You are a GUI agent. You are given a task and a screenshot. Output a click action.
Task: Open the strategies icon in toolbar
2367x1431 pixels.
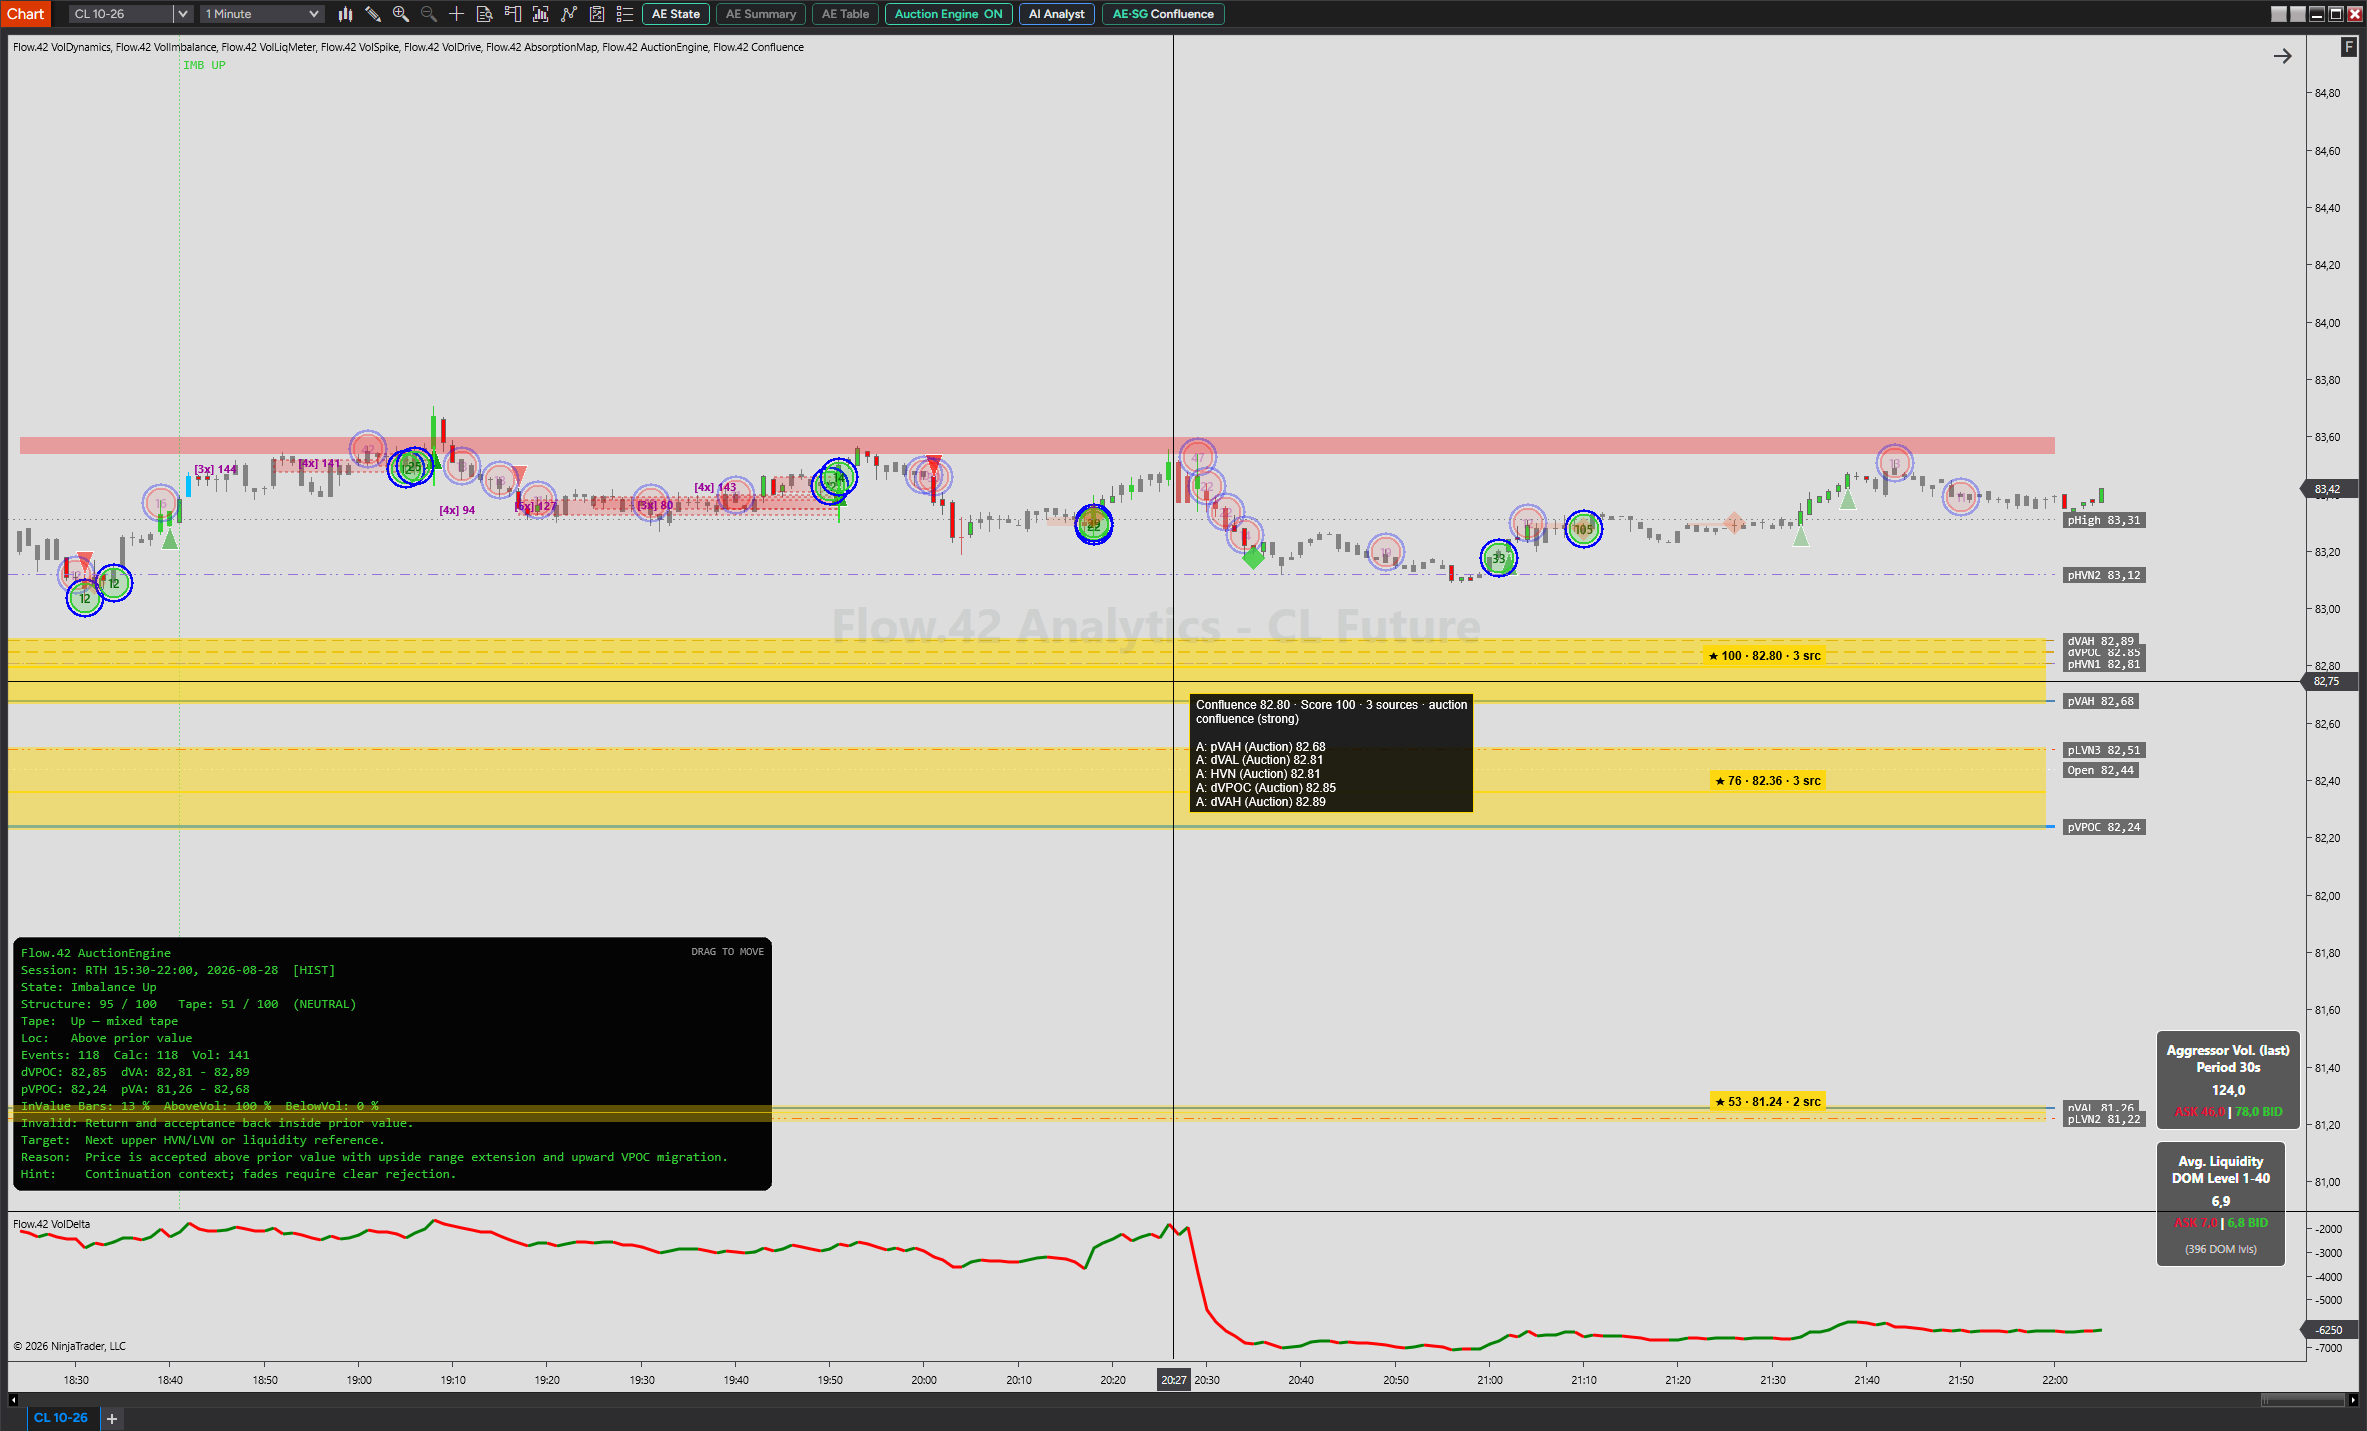(569, 14)
